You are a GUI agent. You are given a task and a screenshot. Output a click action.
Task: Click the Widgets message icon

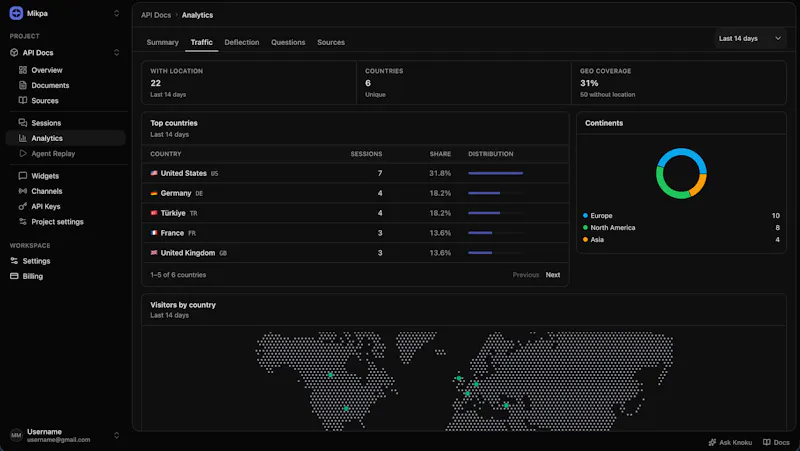pyautogui.click(x=23, y=176)
